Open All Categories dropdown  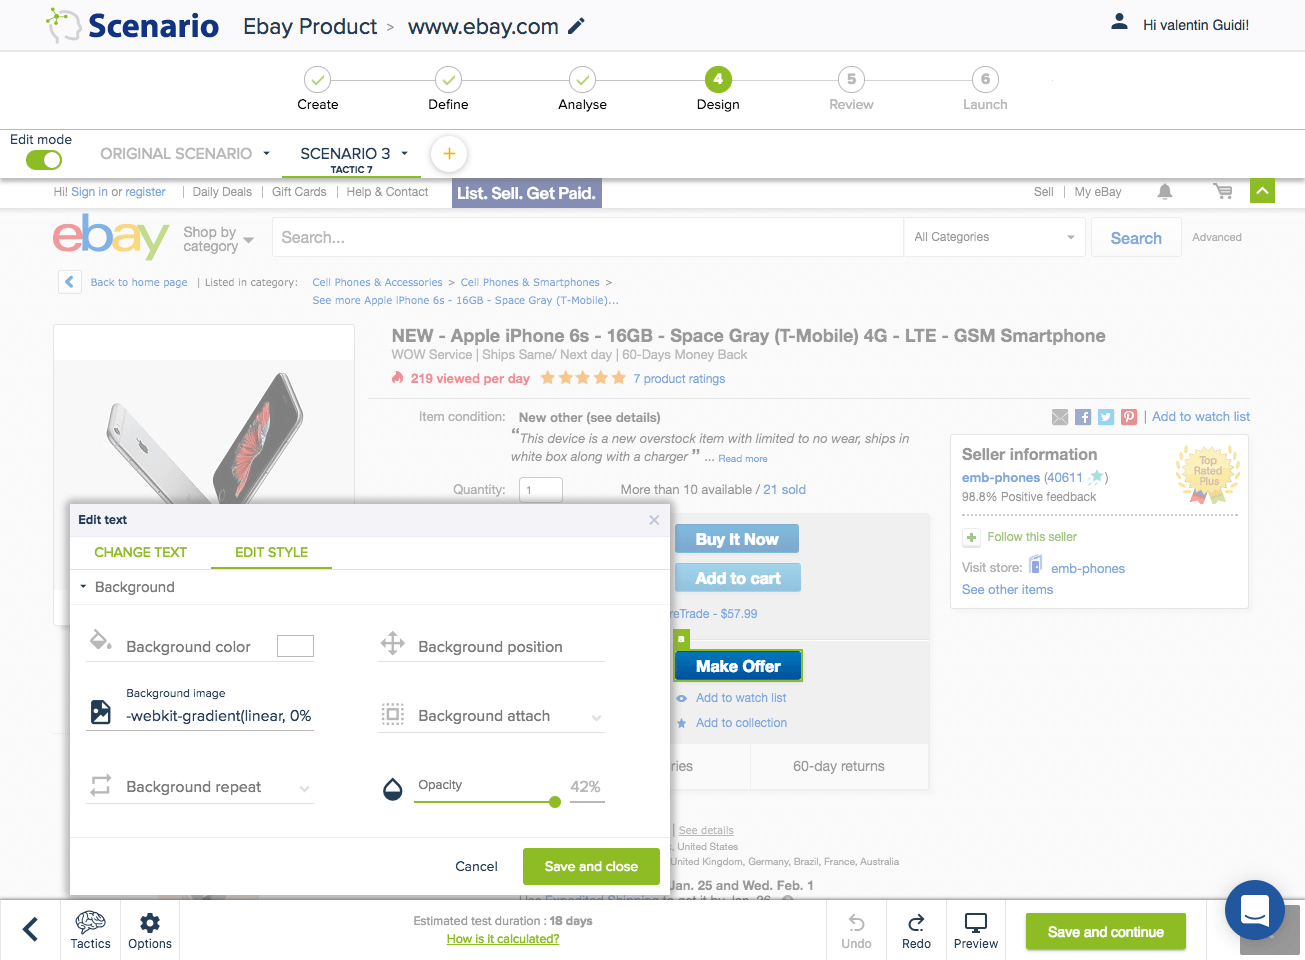(x=994, y=238)
